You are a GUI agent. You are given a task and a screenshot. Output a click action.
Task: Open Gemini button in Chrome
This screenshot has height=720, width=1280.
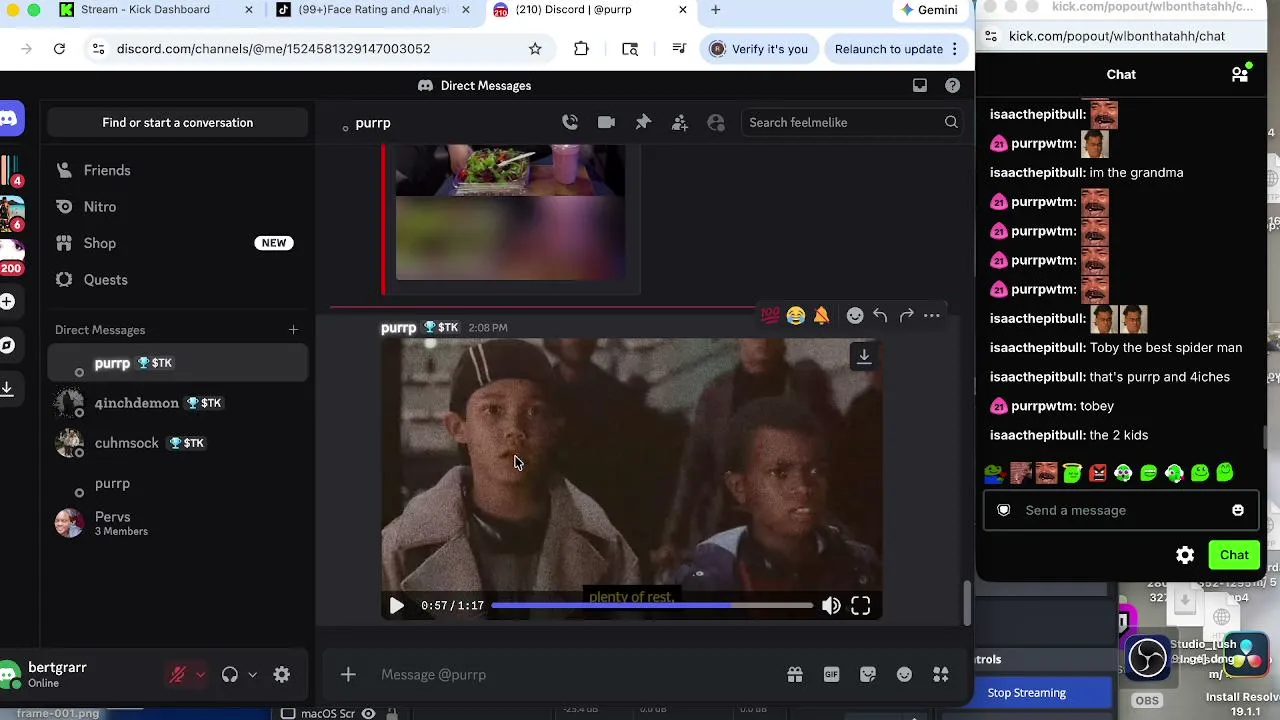click(x=930, y=10)
